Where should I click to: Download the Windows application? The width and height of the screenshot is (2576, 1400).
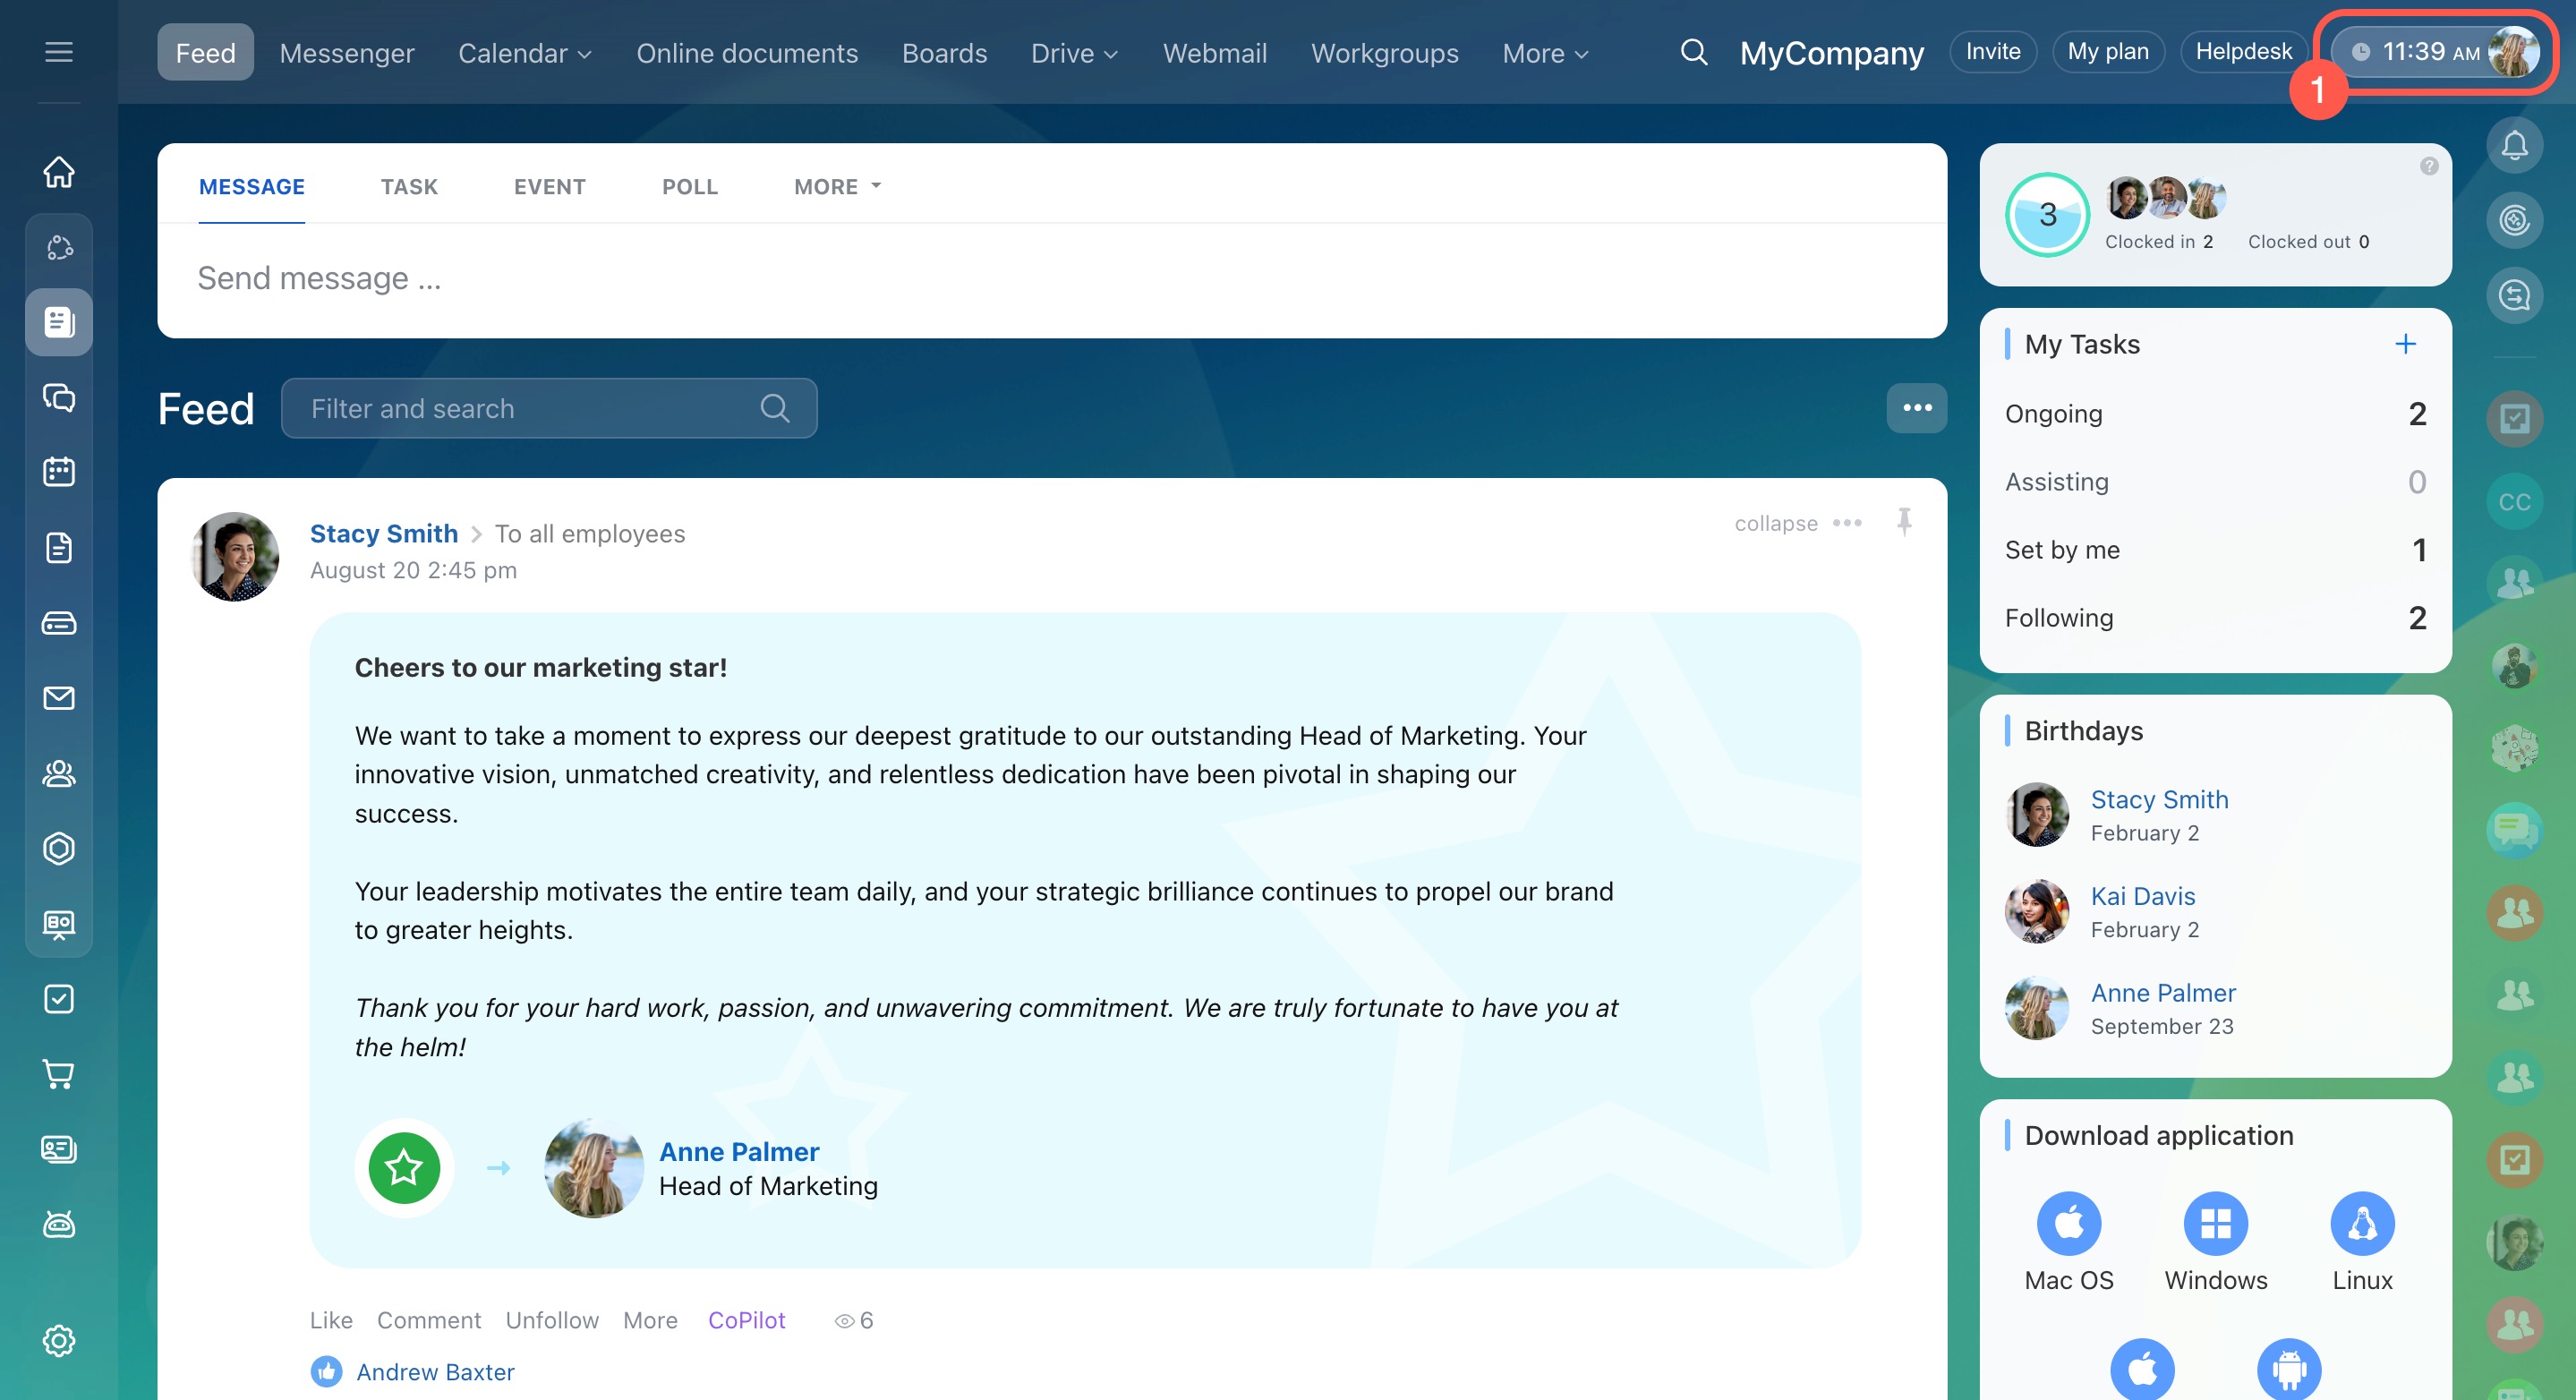click(x=2215, y=1224)
